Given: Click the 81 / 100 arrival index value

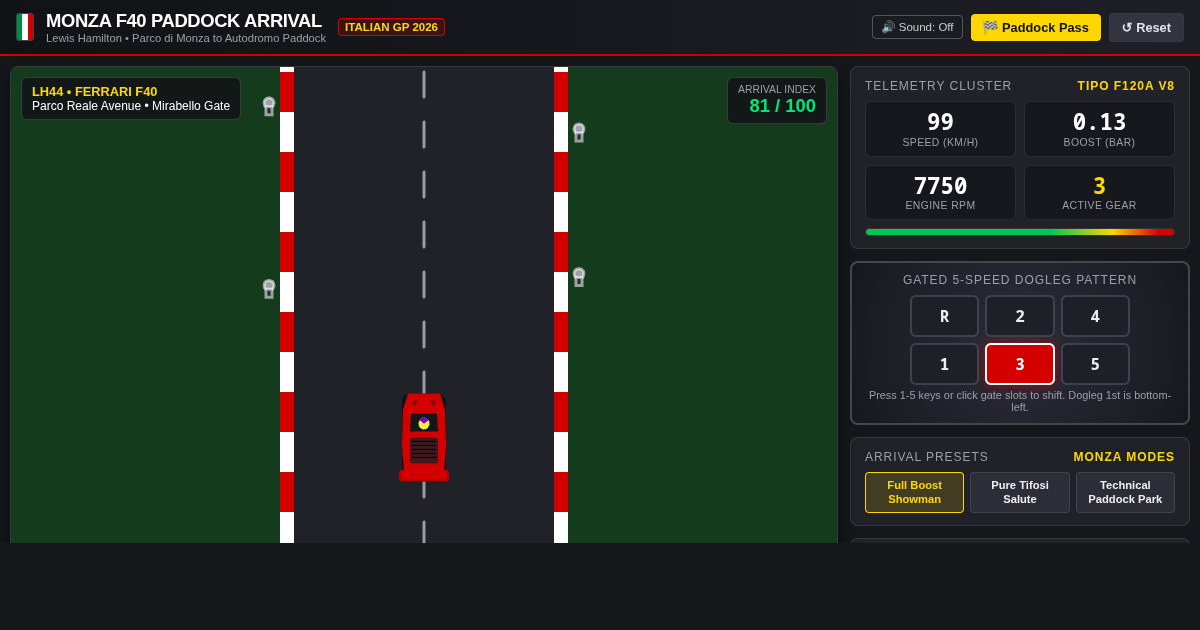Looking at the screenshot, I should 783,106.
